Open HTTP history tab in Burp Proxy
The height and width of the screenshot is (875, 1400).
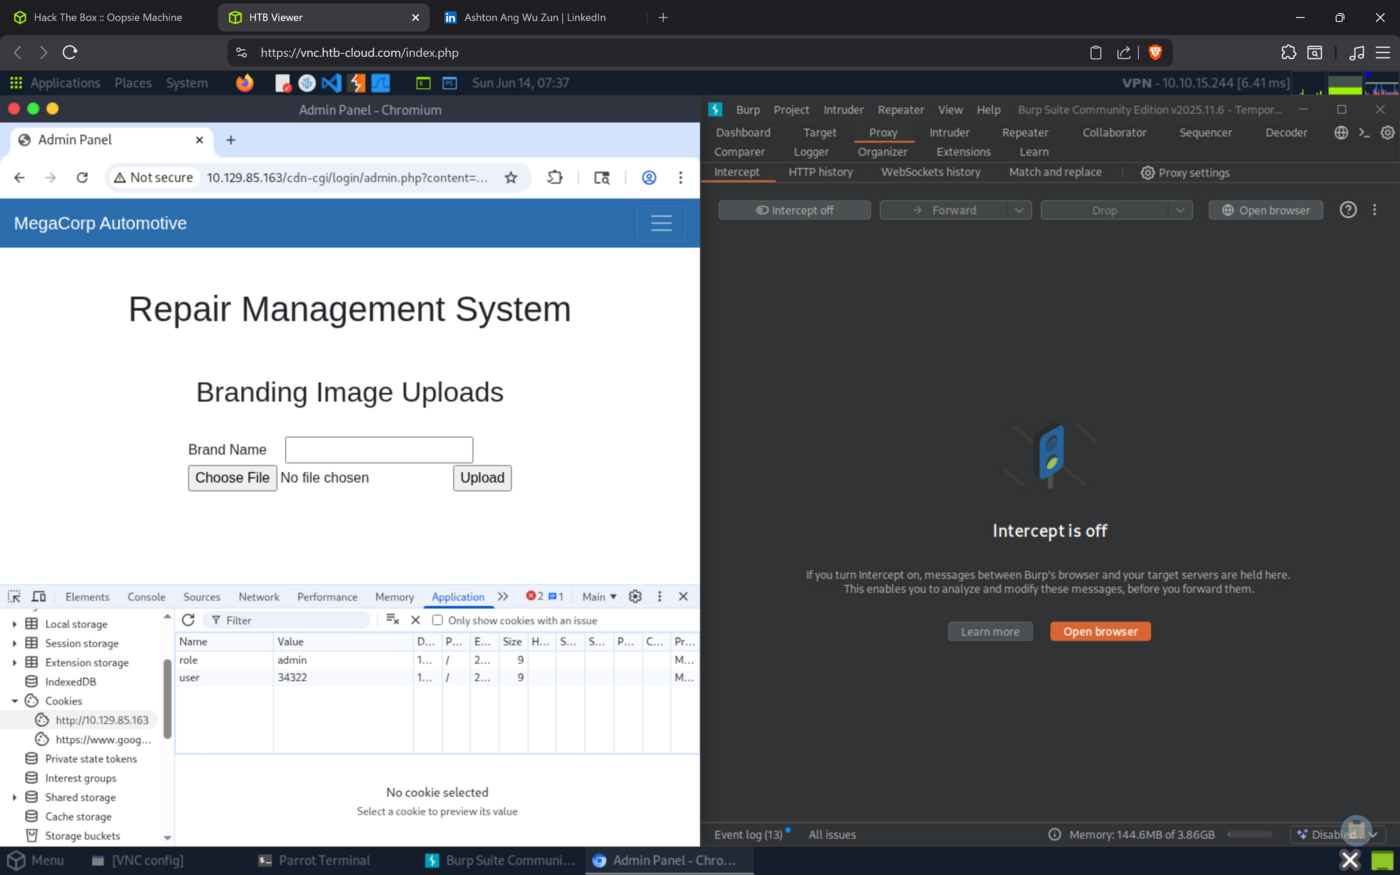(x=820, y=172)
